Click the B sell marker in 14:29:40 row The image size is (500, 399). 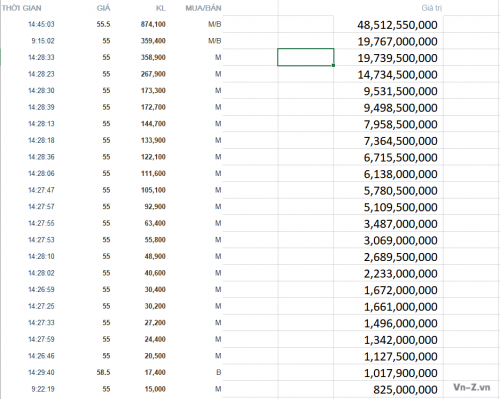tap(219, 372)
